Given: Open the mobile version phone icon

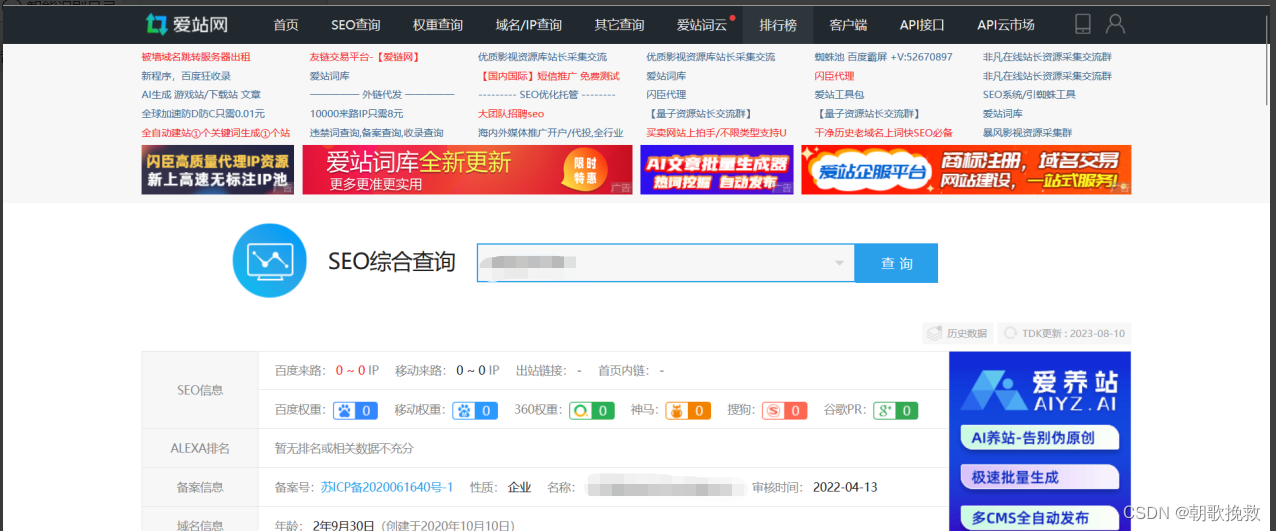Looking at the screenshot, I should point(1082,24).
